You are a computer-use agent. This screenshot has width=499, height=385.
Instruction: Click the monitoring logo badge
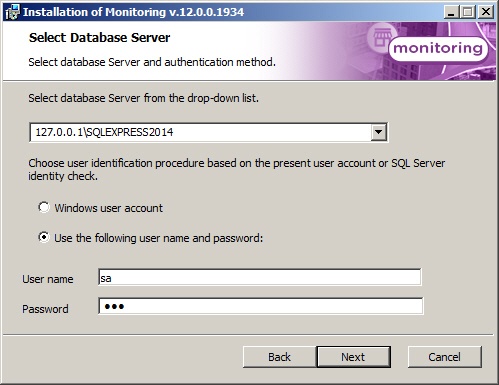438,49
